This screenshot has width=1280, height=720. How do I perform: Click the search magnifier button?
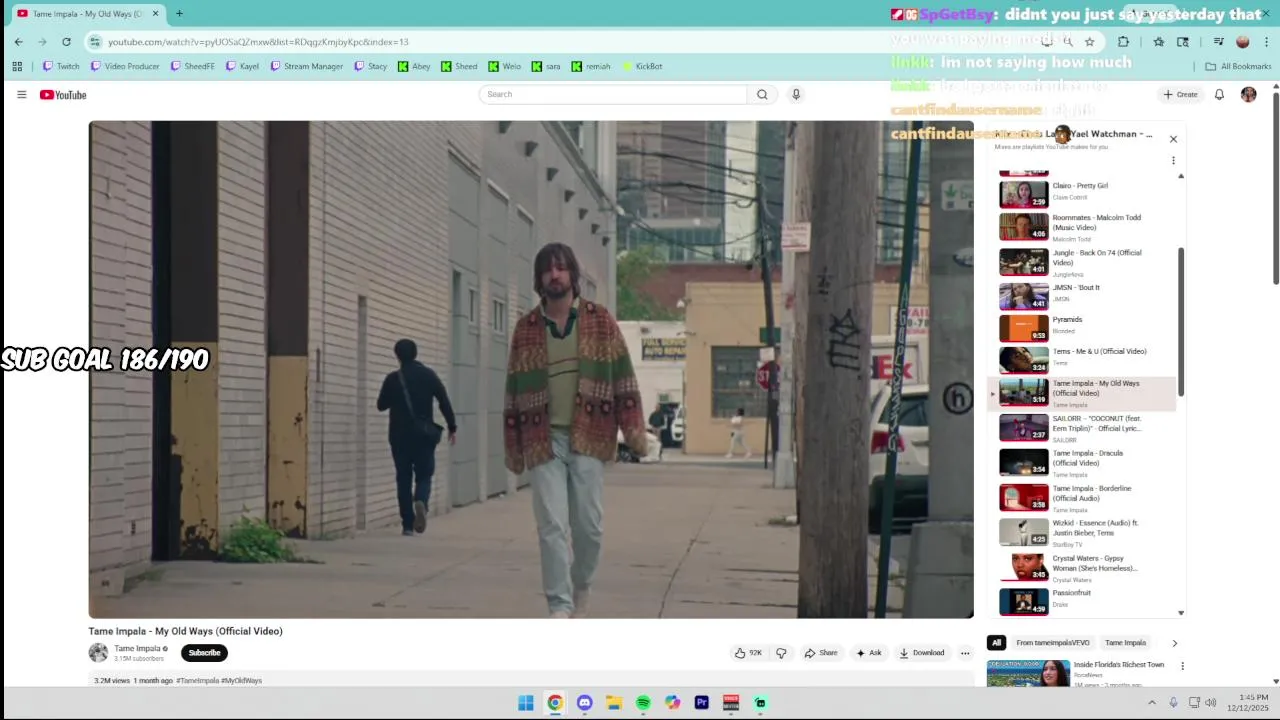pyautogui.click(x=762, y=94)
